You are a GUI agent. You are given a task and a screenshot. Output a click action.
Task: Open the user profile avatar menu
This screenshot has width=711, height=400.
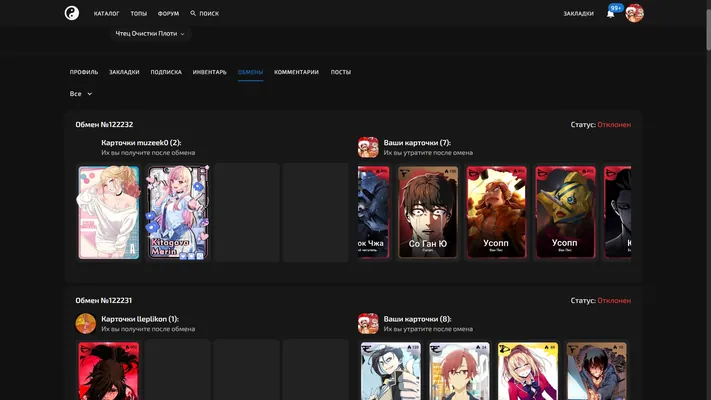(x=634, y=13)
